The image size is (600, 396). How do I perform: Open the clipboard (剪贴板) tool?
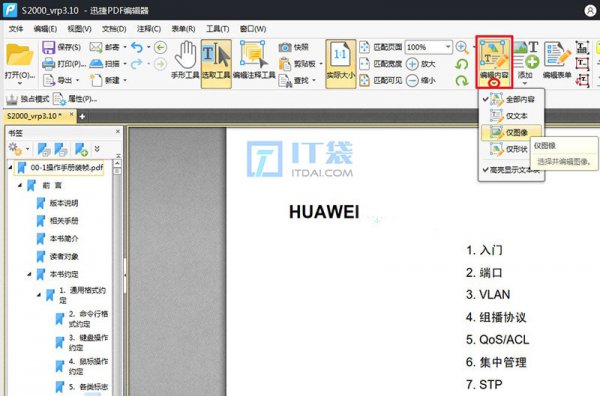(x=298, y=64)
